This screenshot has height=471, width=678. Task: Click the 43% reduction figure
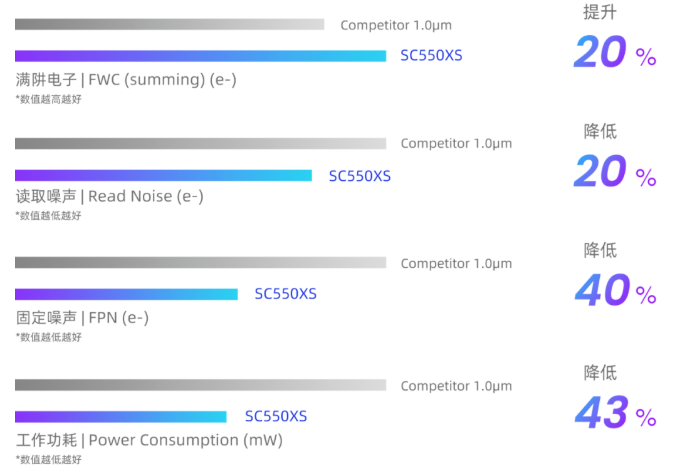point(616,413)
